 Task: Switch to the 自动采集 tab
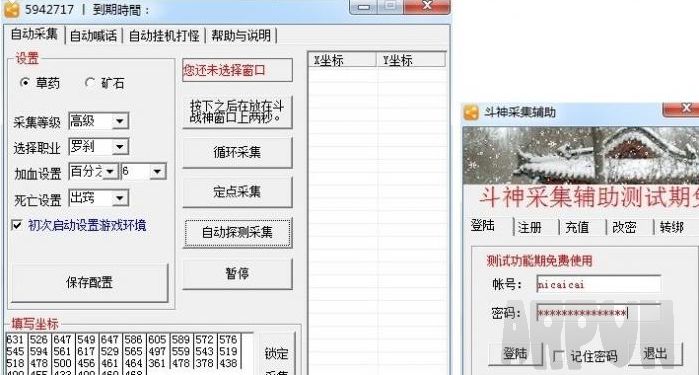click(34, 34)
